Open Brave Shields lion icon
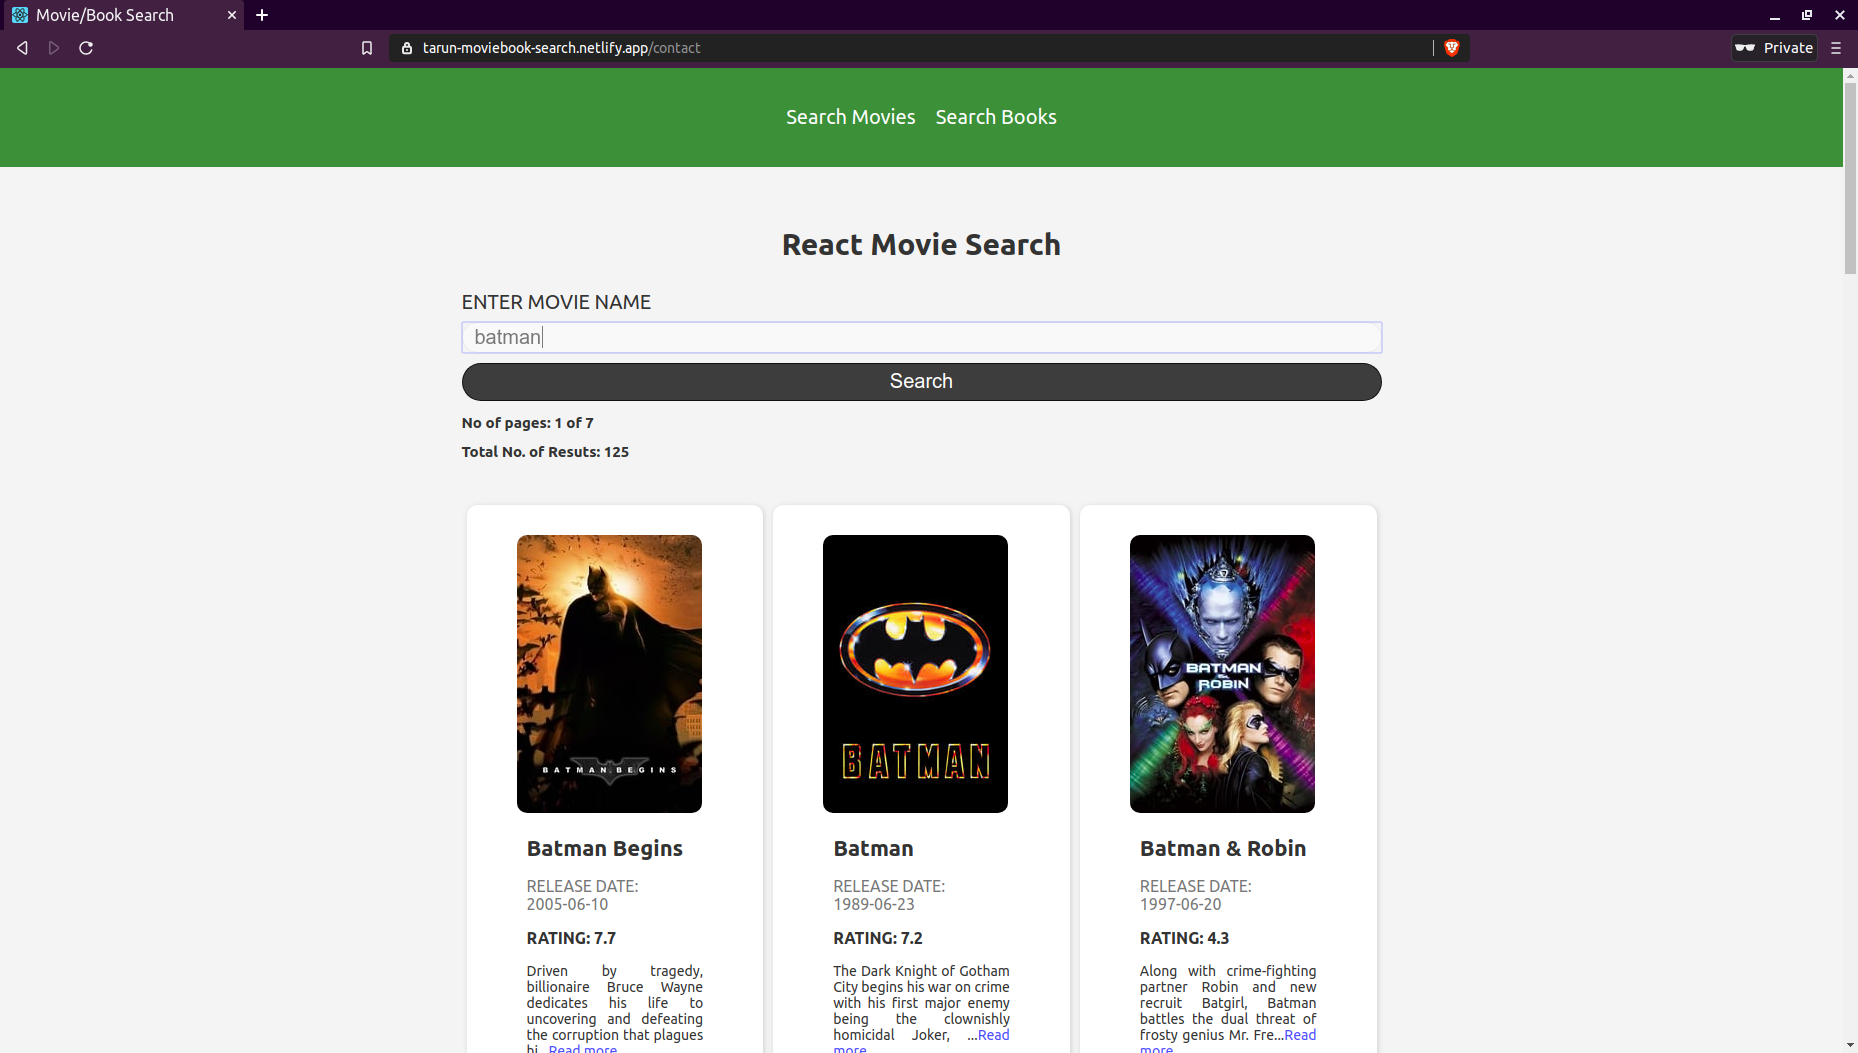1858x1053 pixels. click(1452, 48)
